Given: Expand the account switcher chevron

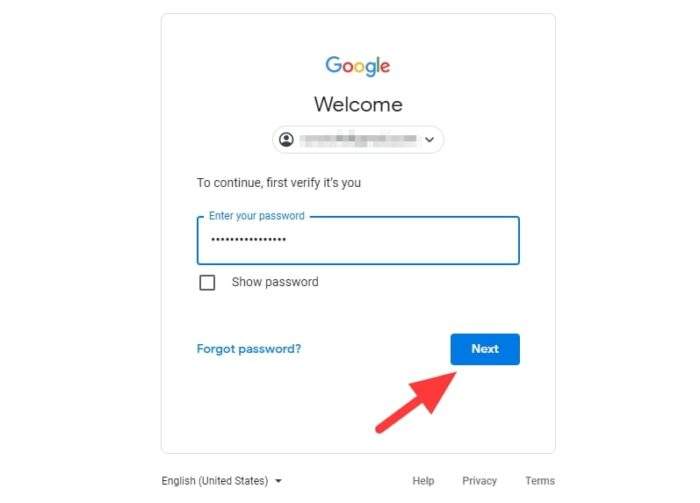Looking at the screenshot, I should pyautogui.click(x=429, y=140).
